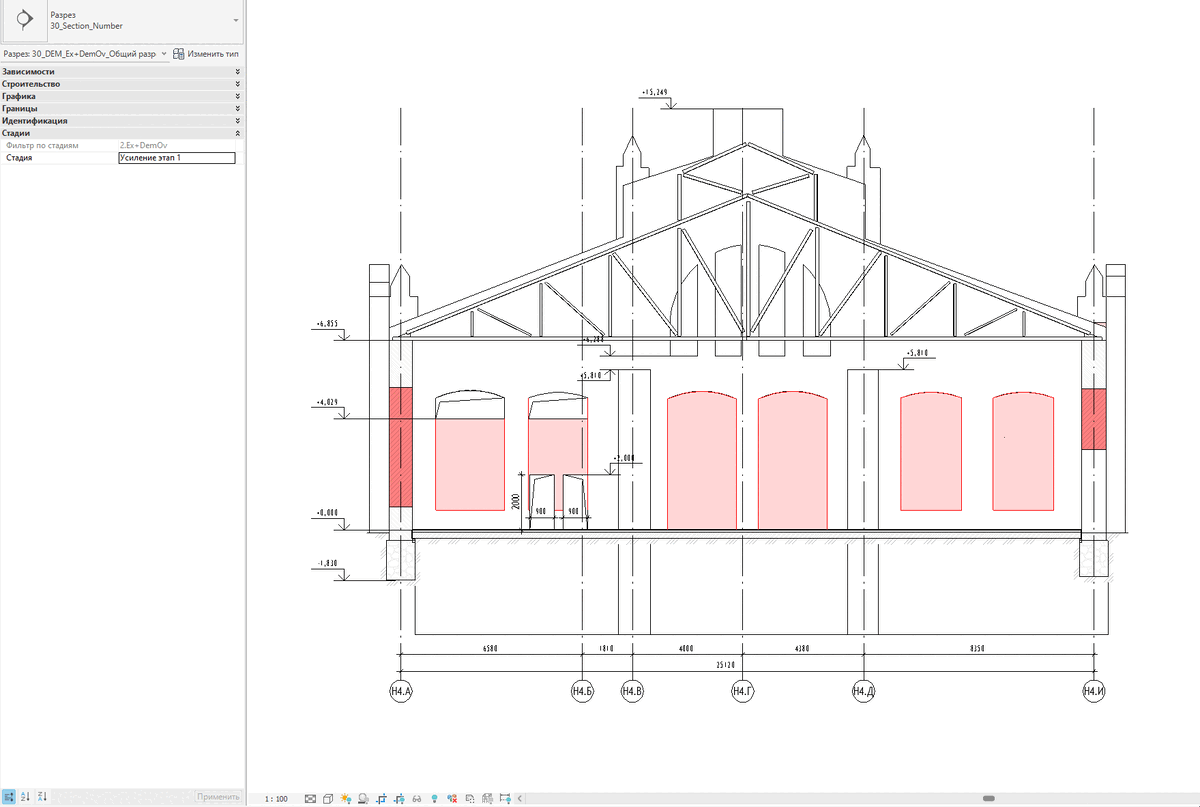Select grid bubble Н4.И
The image size is (1200, 807).
[x=1093, y=691]
